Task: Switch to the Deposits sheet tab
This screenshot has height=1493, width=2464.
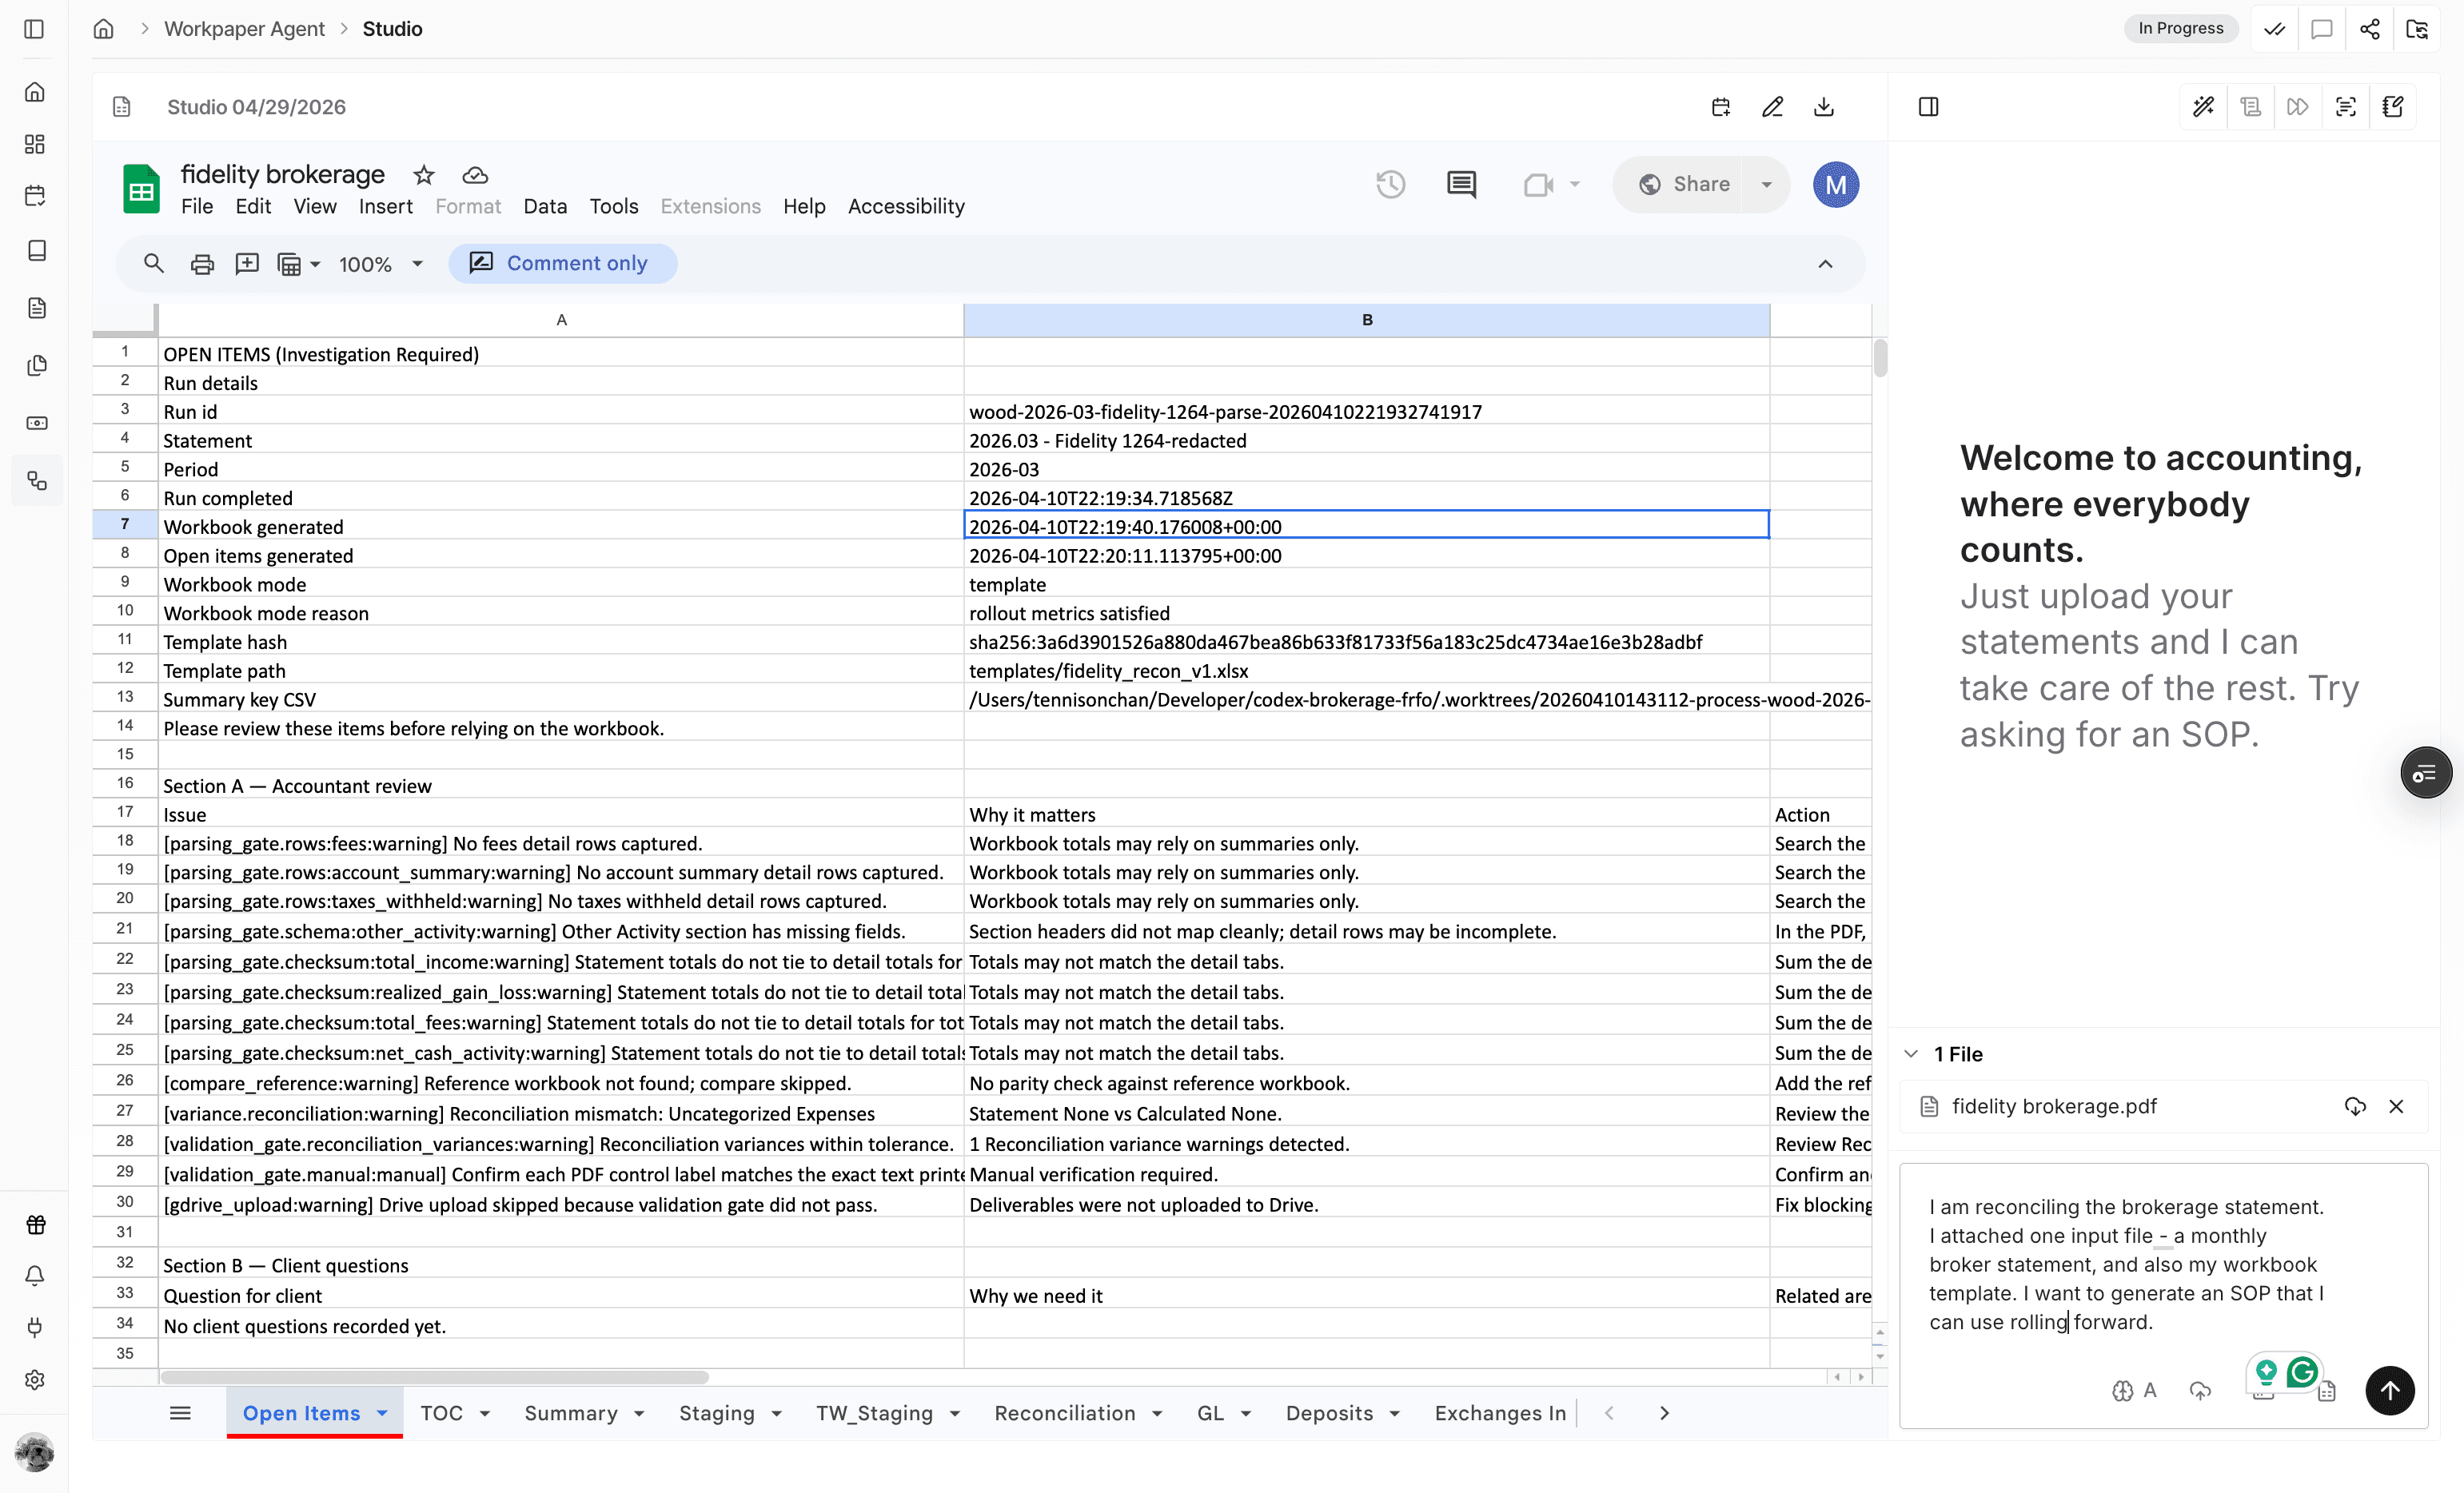Action: click(1329, 1413)
